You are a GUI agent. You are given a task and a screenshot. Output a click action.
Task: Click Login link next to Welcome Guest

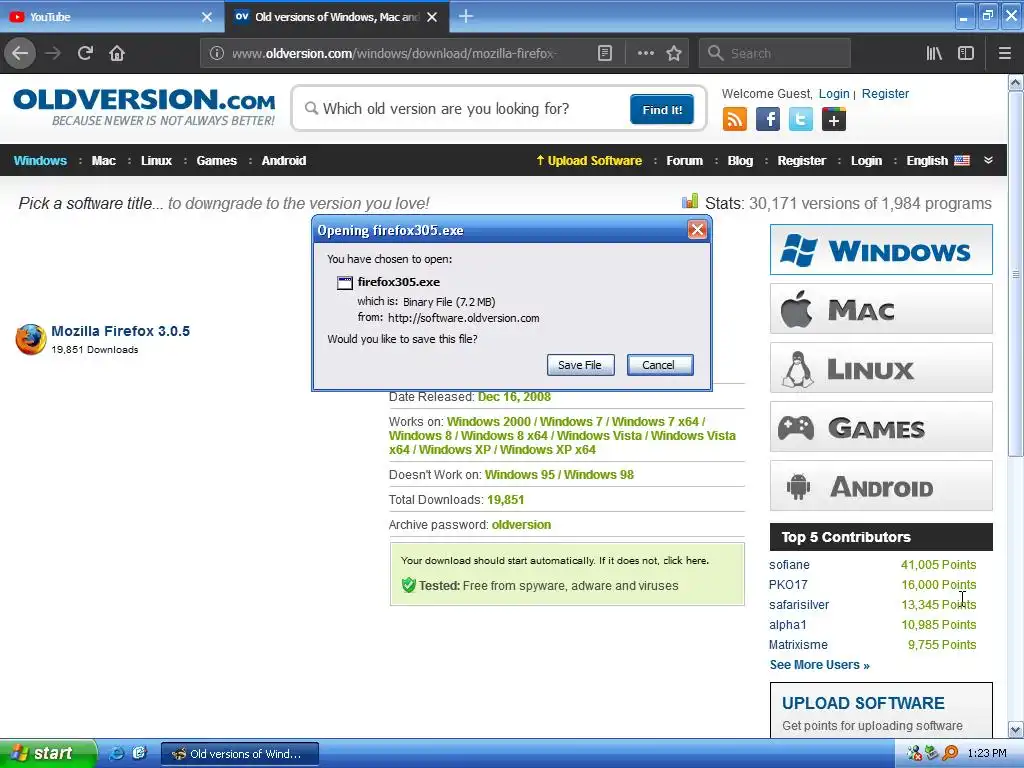(834, 93)
